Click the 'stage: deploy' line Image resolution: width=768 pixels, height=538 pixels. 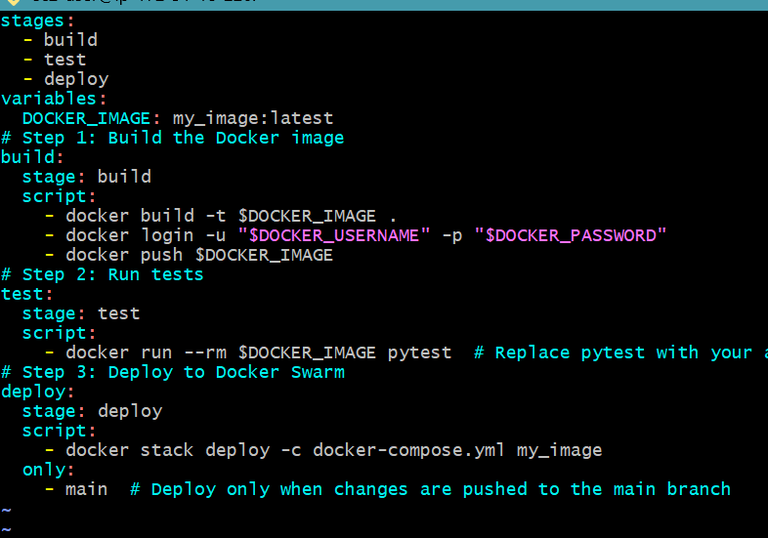coord(92,412)
